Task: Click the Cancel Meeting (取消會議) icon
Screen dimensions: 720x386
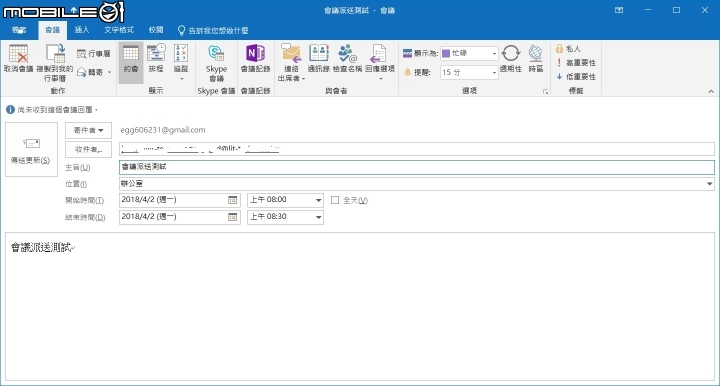Action: 18,54
